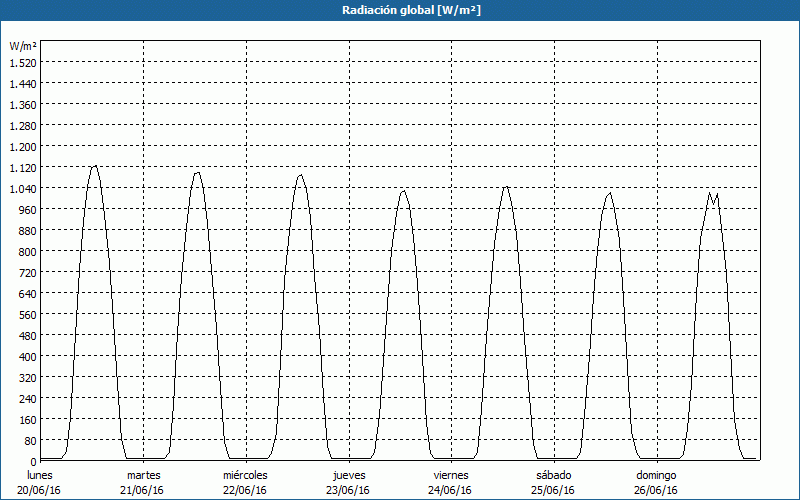This screenshot has width=800, height=500.
Task: Click the 26/06/16 date label
Action: (656, 490)
